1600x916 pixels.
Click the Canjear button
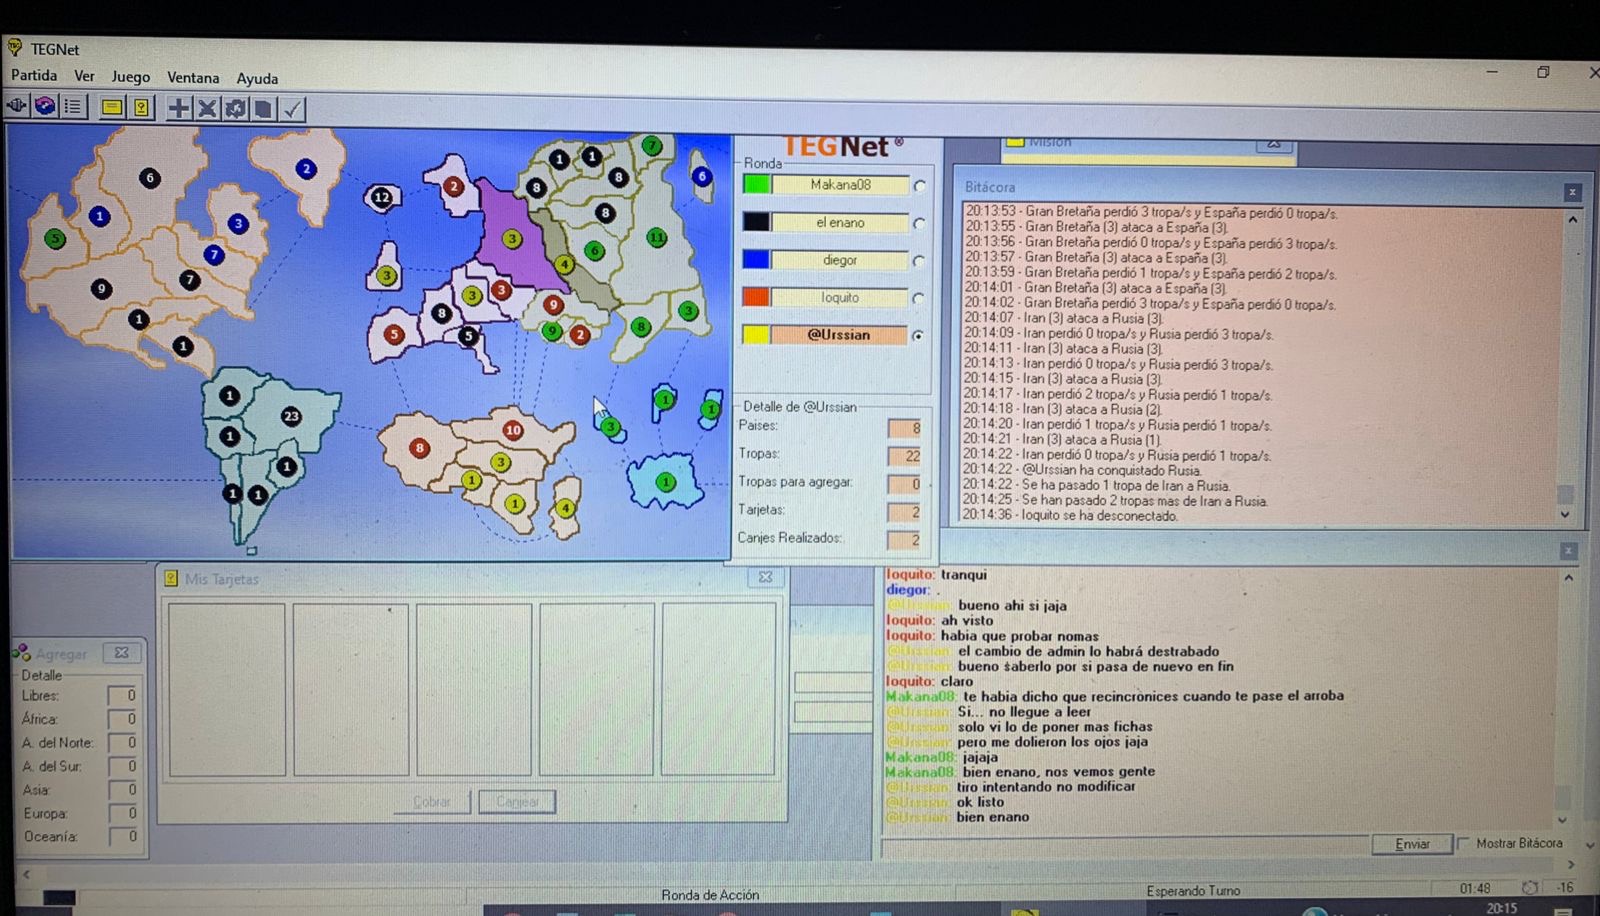(x=517, y=801)
